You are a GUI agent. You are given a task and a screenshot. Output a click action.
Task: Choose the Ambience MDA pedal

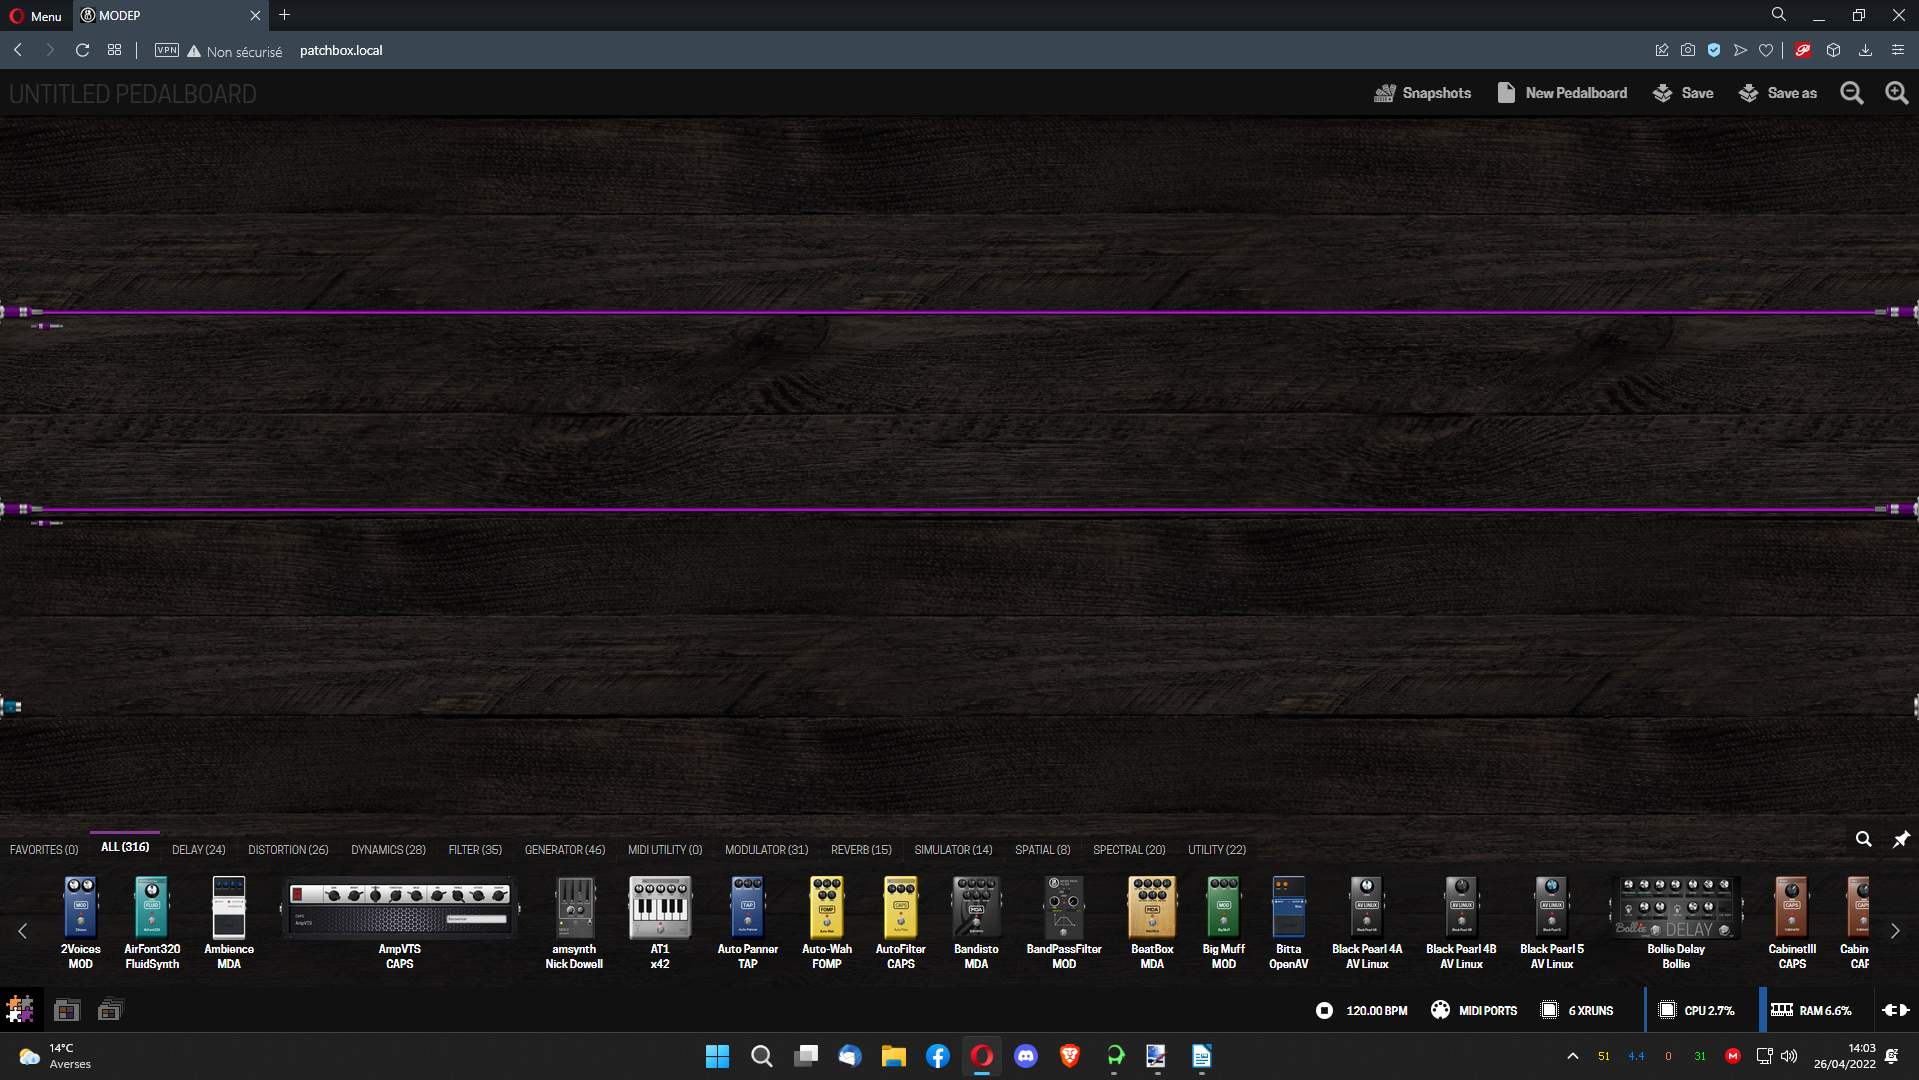229,922
